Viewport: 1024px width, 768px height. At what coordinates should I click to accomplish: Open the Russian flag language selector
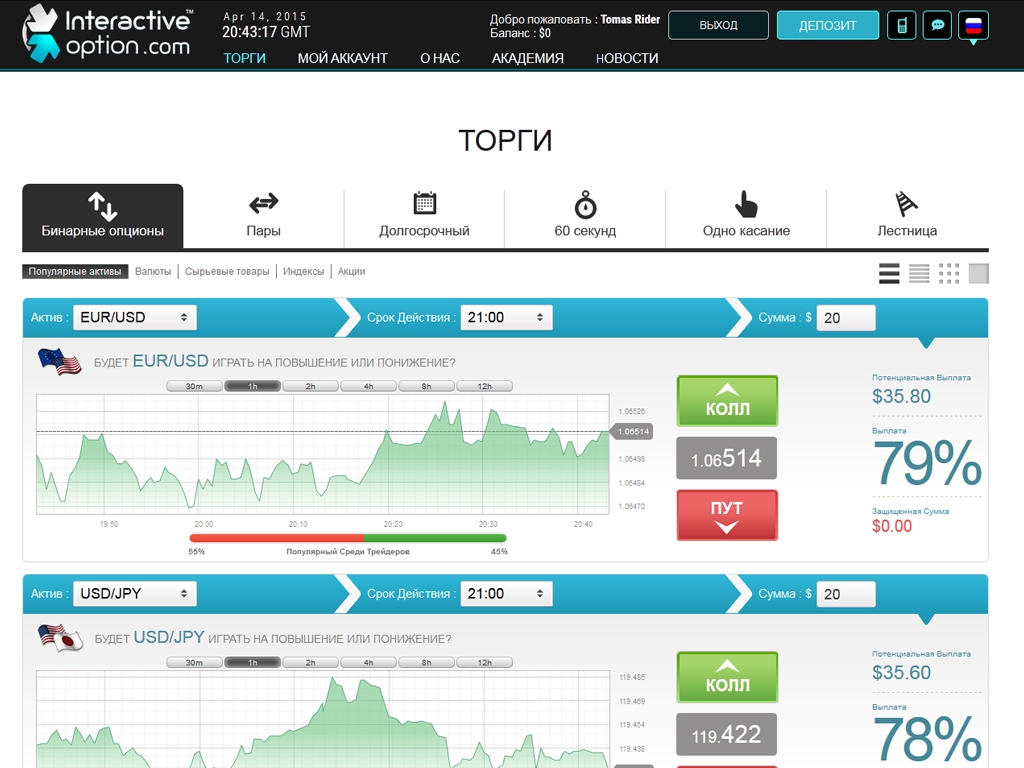(x=973, y=25)
